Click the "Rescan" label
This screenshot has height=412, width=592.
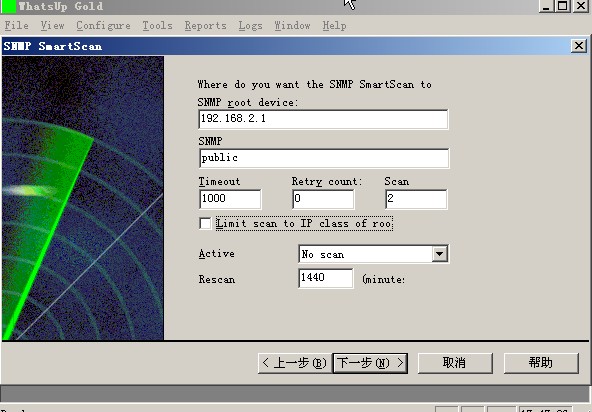[x=217, y=280]
